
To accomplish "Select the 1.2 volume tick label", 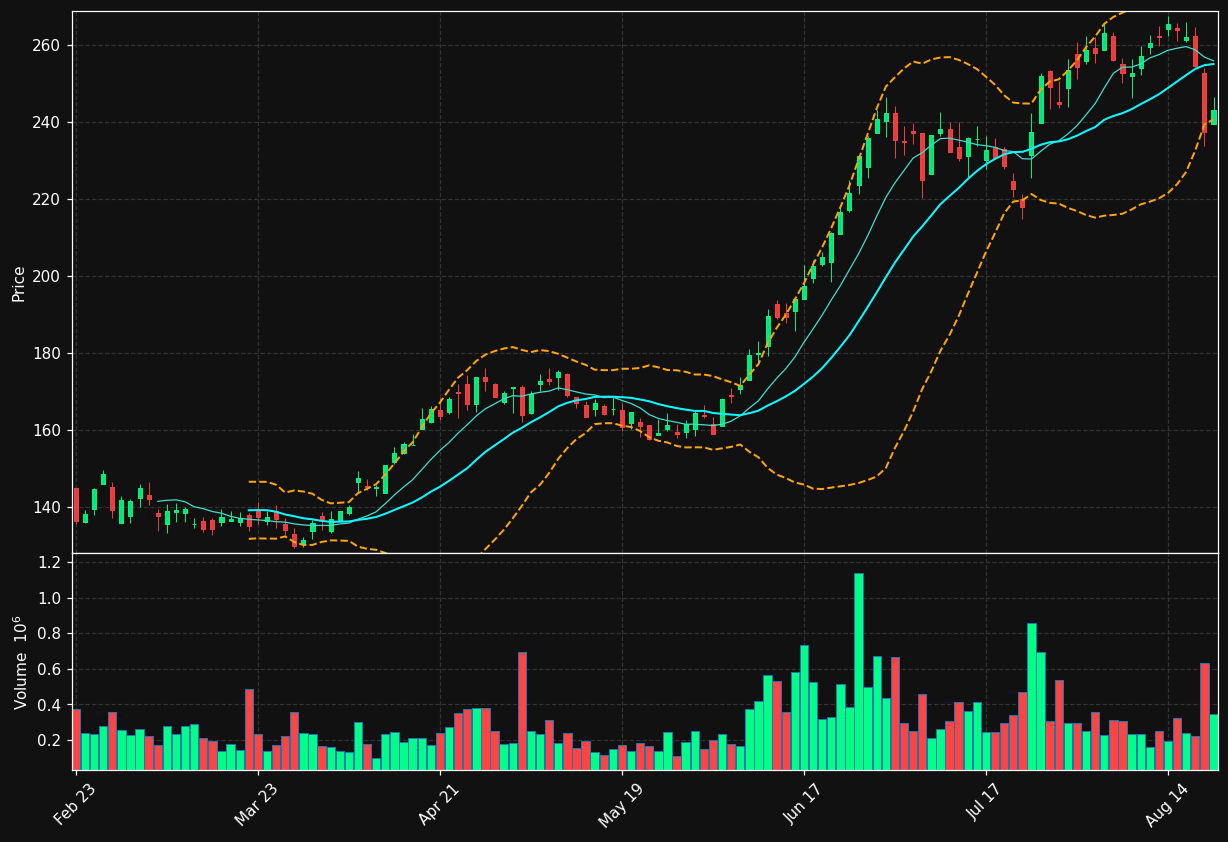I will (x=49, y=563).
